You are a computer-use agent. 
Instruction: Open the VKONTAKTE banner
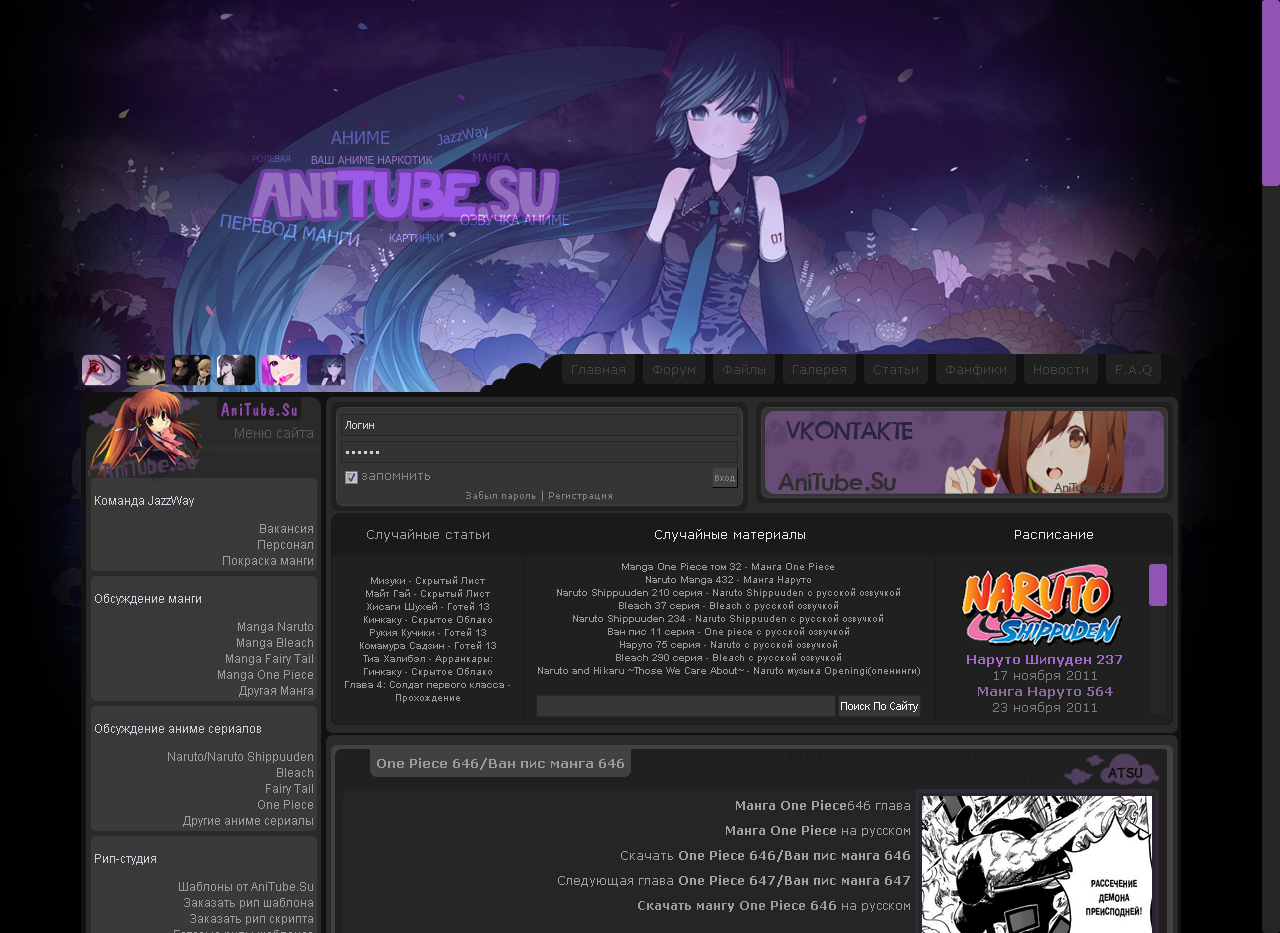pos(964,452)
